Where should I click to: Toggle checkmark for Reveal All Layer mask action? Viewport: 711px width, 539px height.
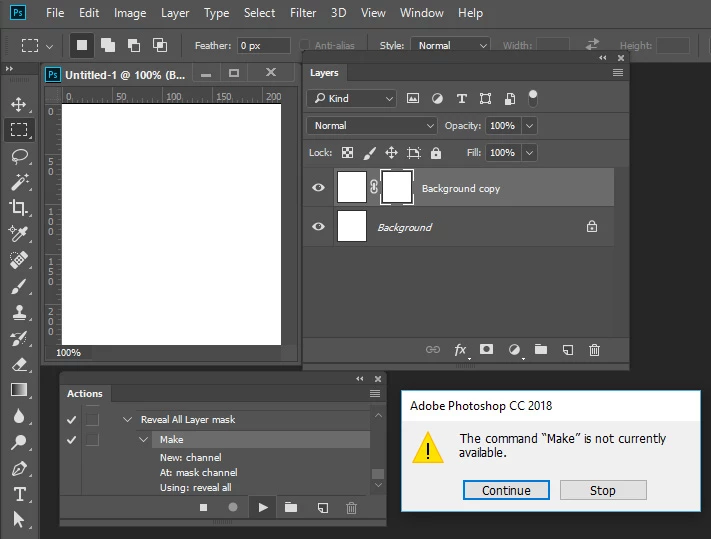pos(71,420)
